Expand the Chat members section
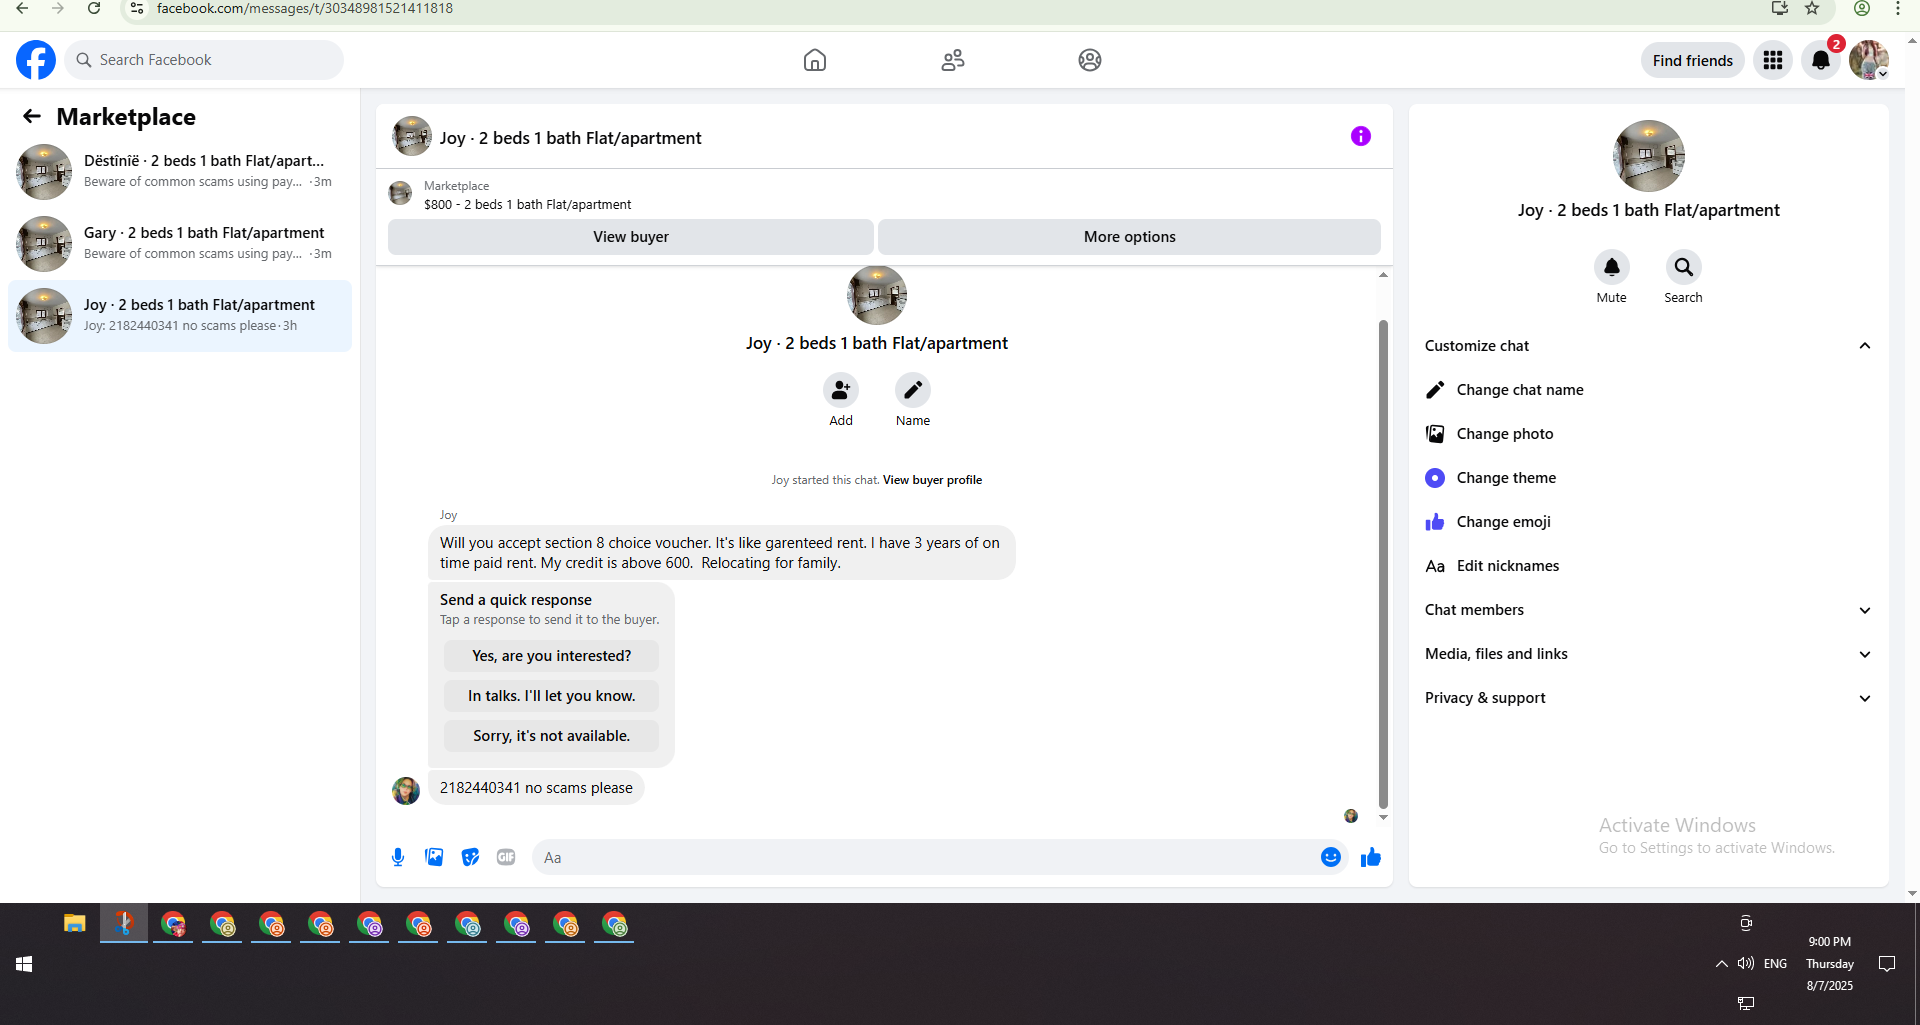1920x1025 pixels. 1648,610
